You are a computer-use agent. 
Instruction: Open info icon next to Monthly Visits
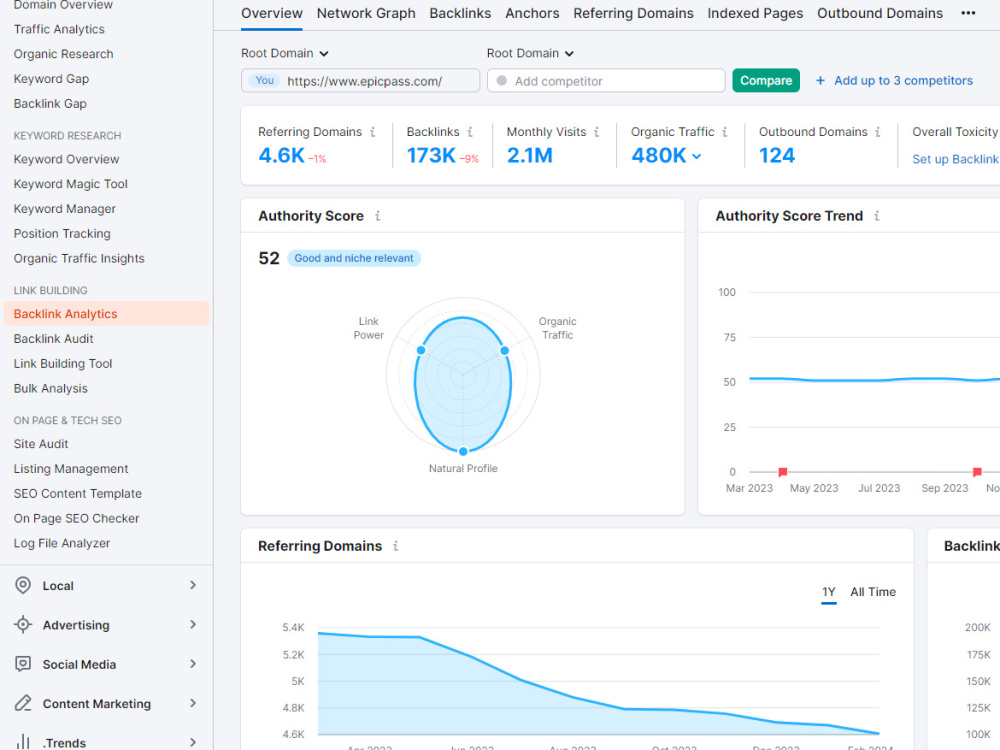(596, 131)
